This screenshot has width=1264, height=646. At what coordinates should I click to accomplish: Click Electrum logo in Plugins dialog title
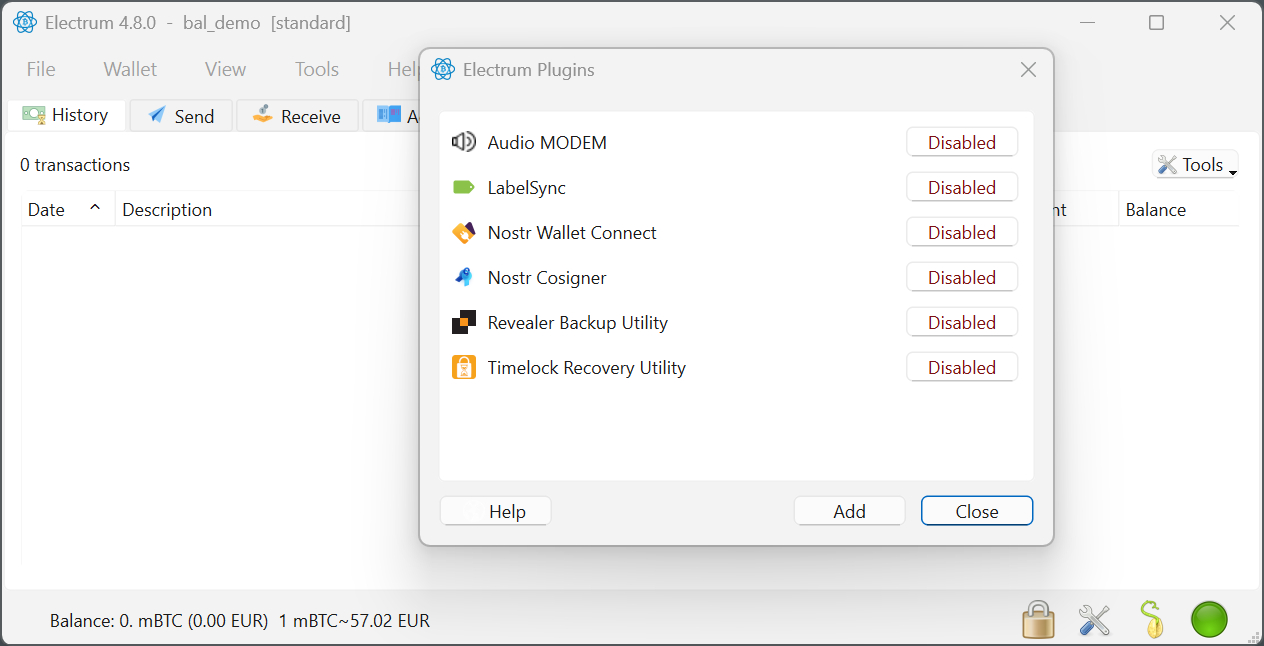[443, 69]
